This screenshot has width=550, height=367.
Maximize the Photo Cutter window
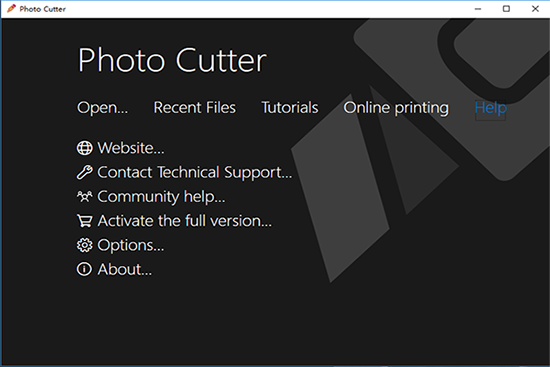click(506, 9)
